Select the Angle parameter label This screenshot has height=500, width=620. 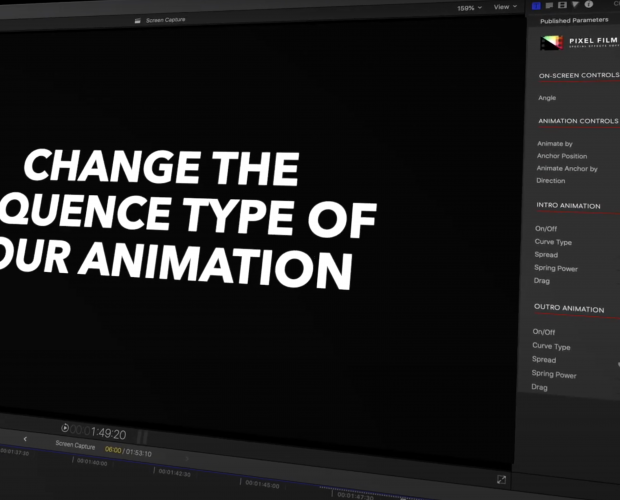coord(547,98)
